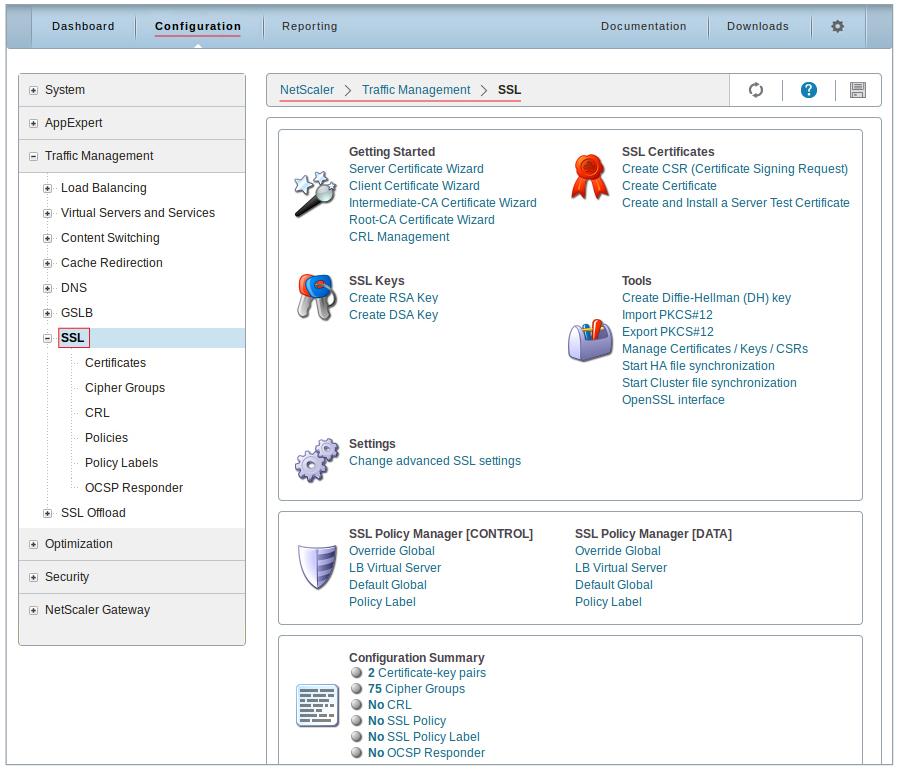Click the Traffic Management breadcrumb link
898x771 pixels.
coord(416,90)
